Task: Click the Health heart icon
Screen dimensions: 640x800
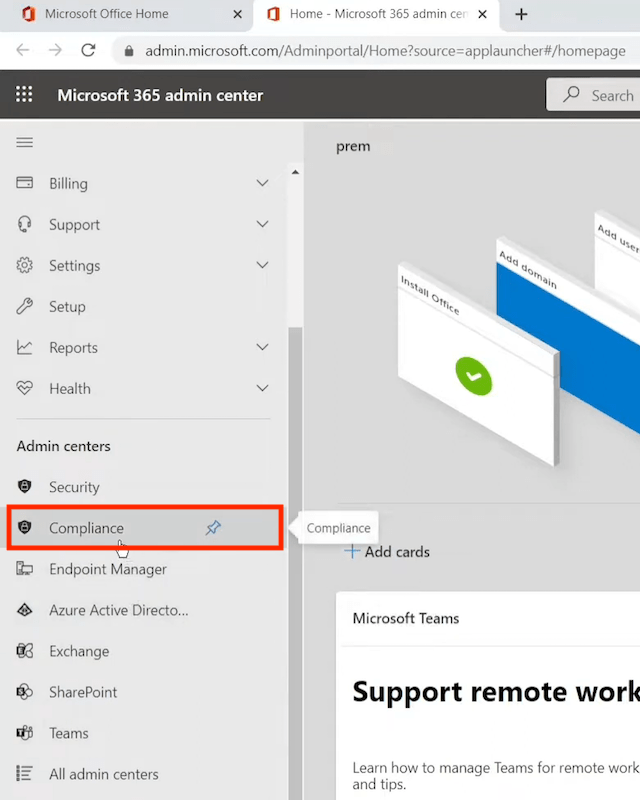Action: click(x=24, y=388)
